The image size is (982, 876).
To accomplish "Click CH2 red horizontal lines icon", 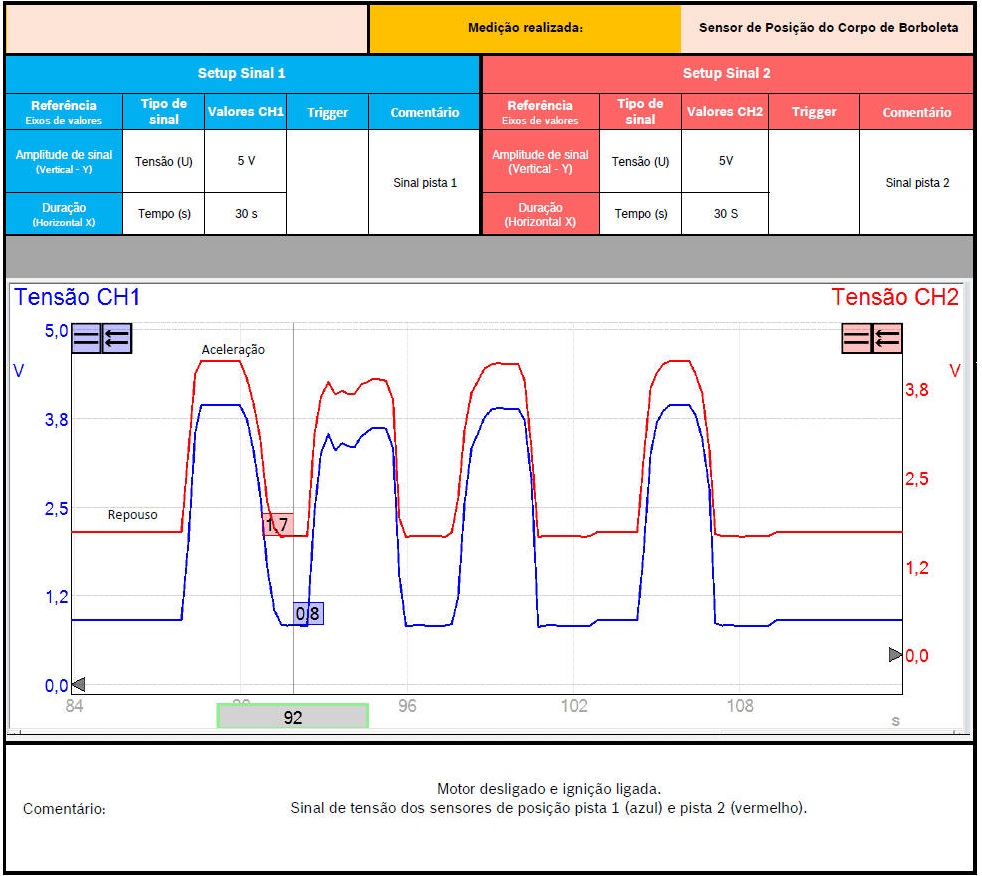I will 857,339.
